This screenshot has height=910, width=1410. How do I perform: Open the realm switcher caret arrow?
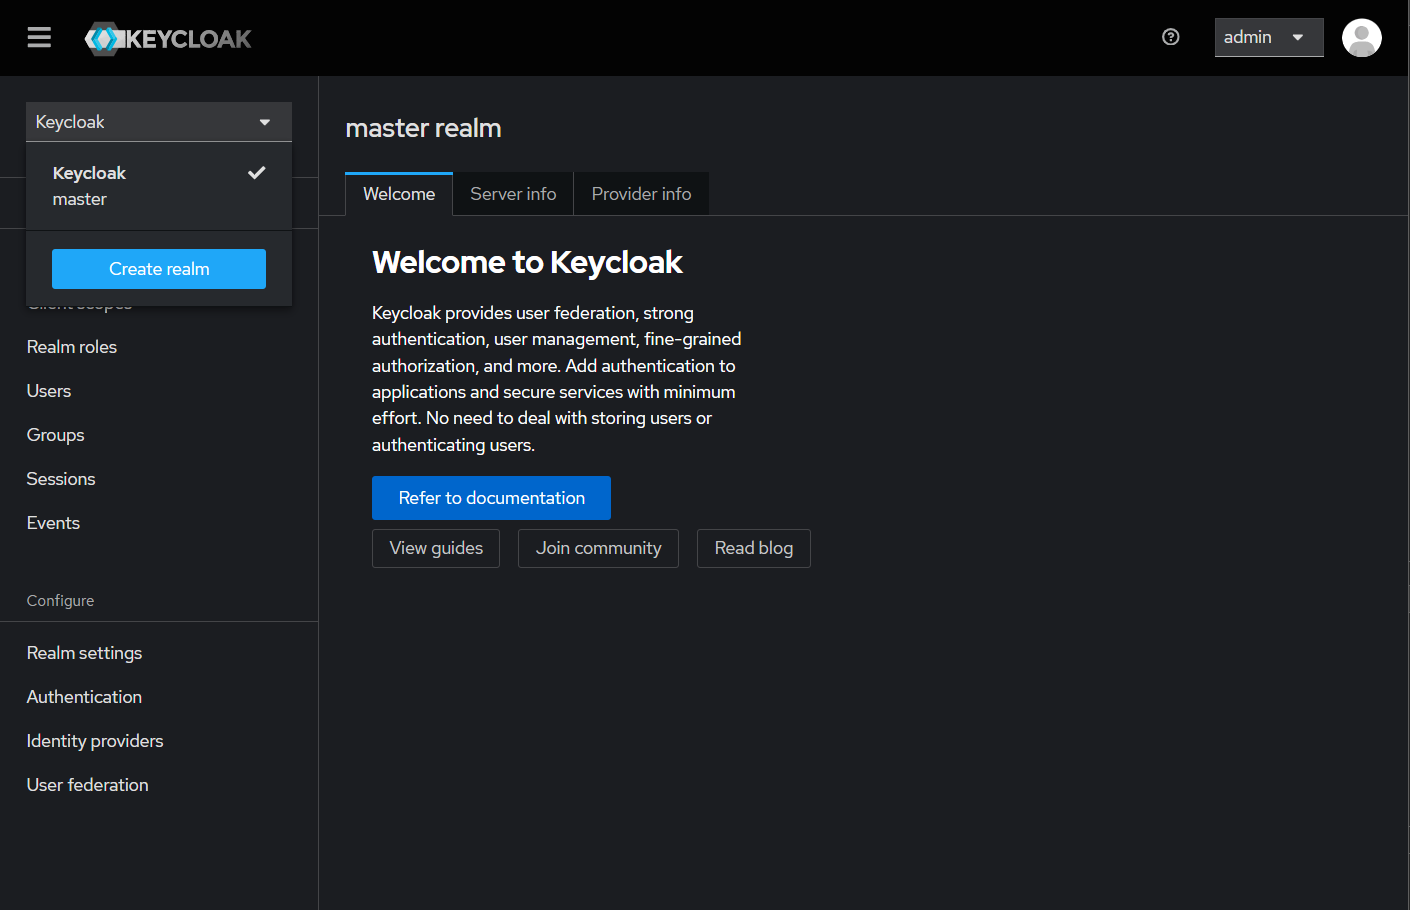(264, 121)
